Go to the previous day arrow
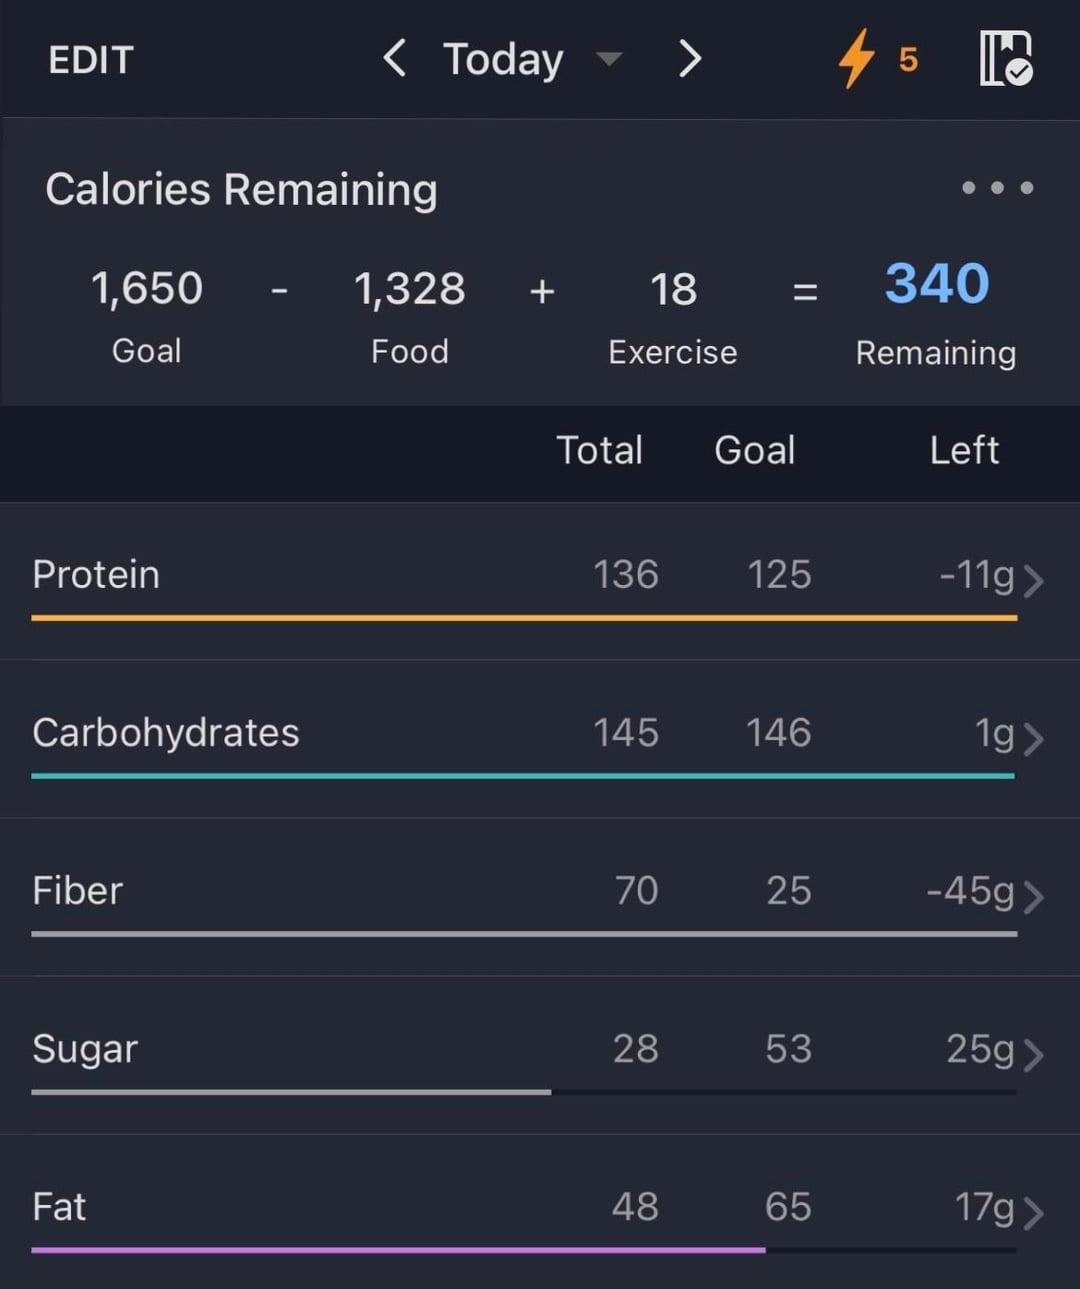The image size is (1080, 1289). pyautogui.click(x=395, y=58)
